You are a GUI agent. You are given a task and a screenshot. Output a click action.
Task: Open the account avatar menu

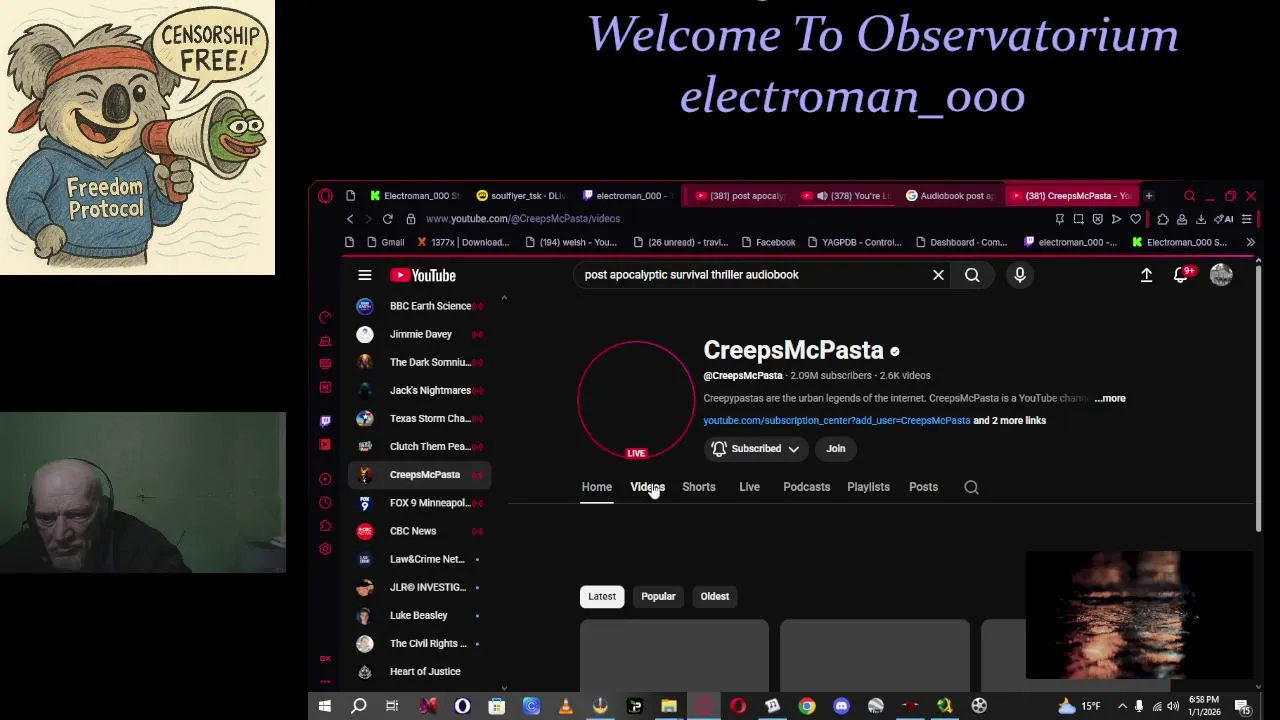tap(1221, 275)
